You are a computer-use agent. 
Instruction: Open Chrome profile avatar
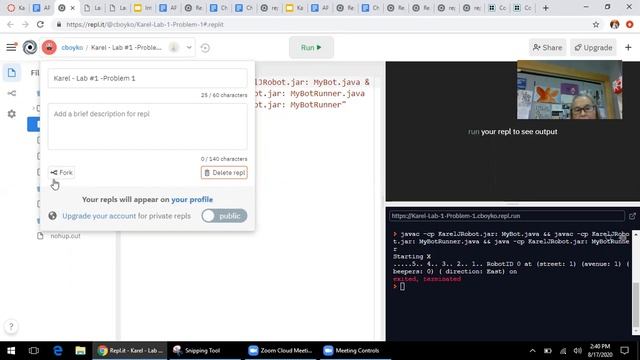coord(614,24)
